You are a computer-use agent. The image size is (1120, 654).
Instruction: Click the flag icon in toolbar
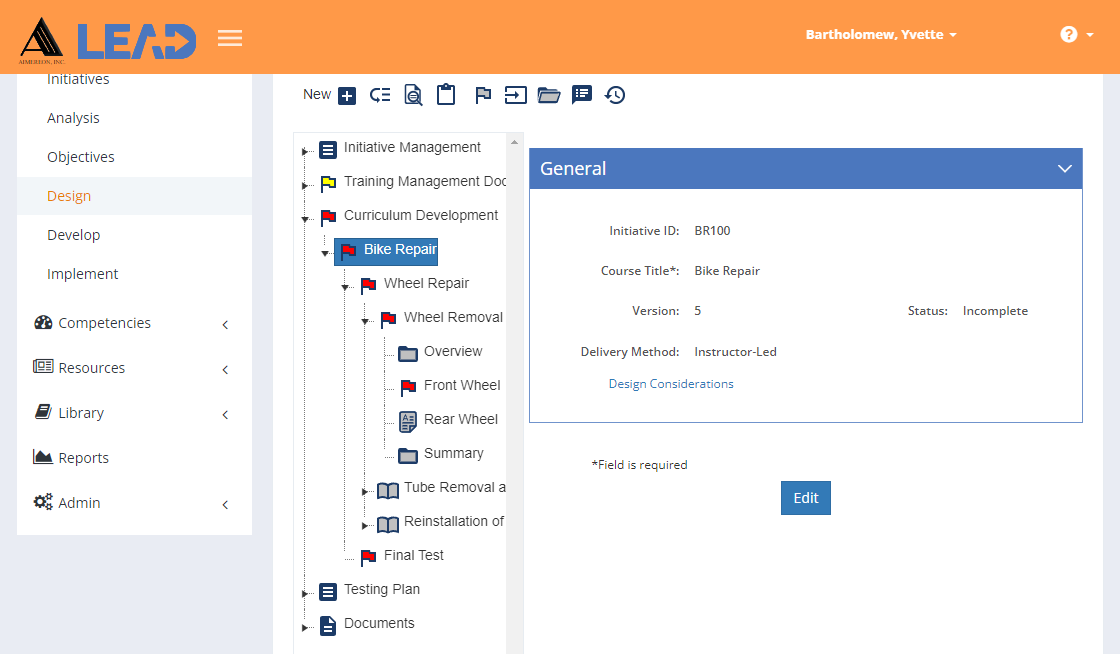(x=483, y=94)
